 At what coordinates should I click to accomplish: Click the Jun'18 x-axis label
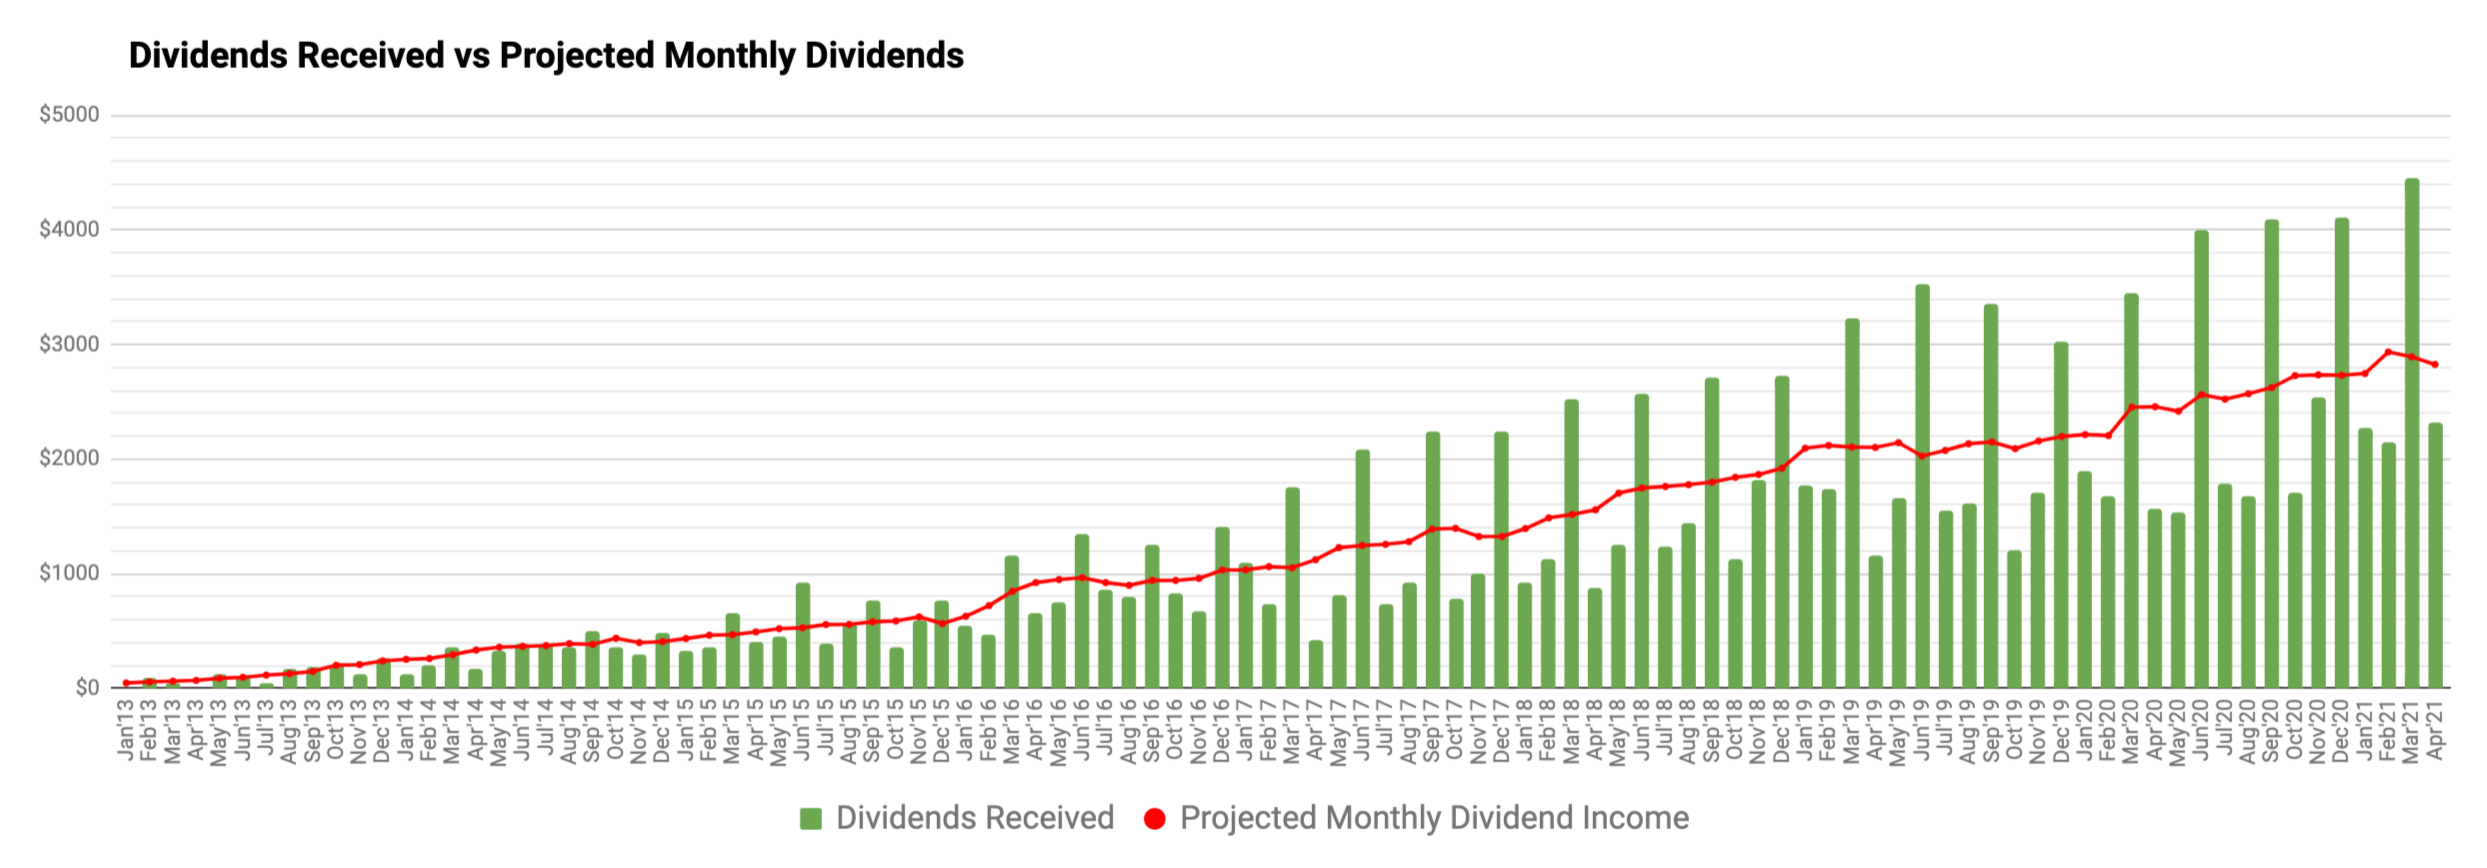(1642, 730)
